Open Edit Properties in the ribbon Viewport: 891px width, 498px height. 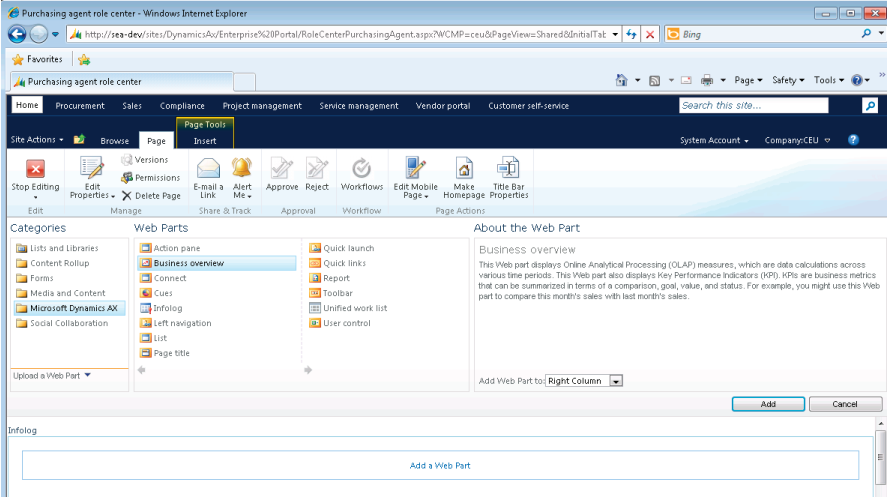pyautogui.click(x=92, y=177)
